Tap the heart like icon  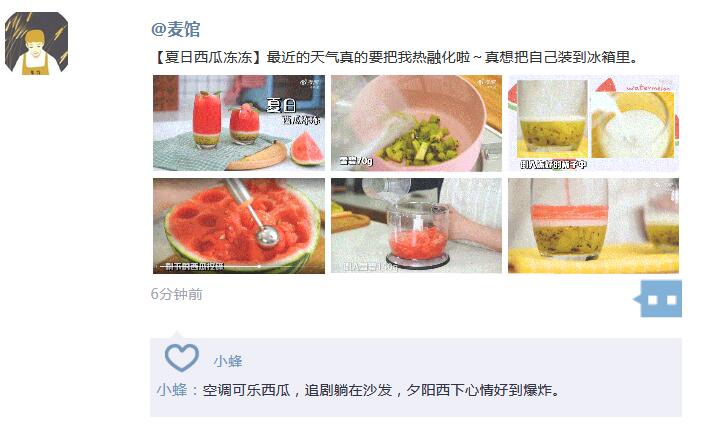182,358
